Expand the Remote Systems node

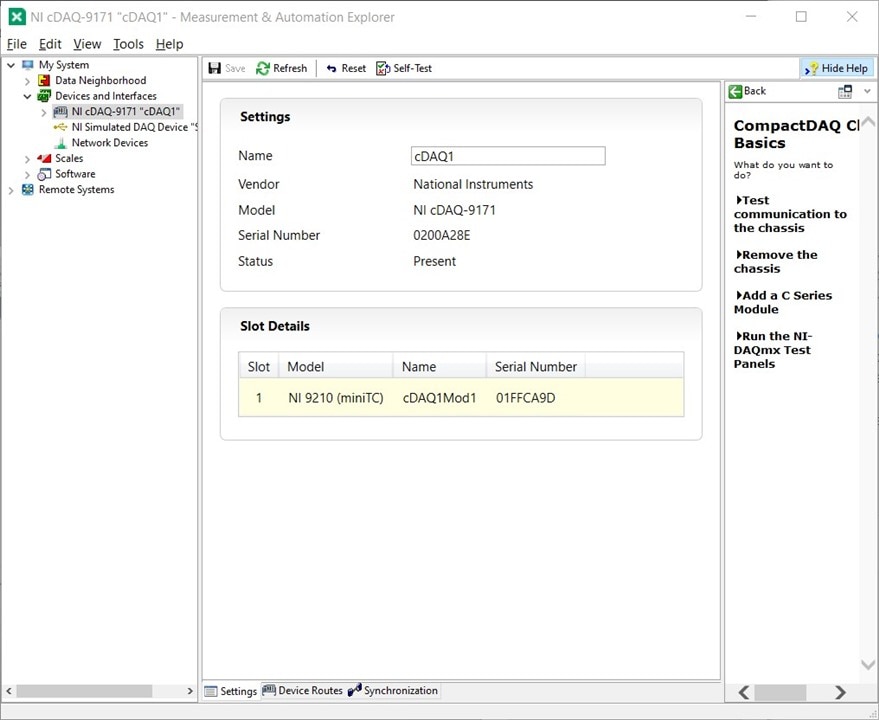pos(11,190)
